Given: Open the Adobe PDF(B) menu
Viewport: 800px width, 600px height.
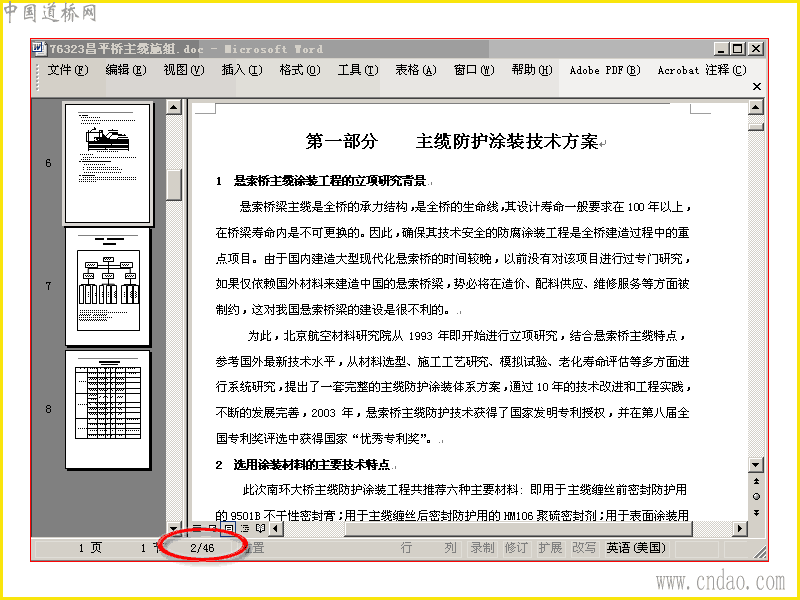Looking at the screenshot, I should [x=605, y=70].
